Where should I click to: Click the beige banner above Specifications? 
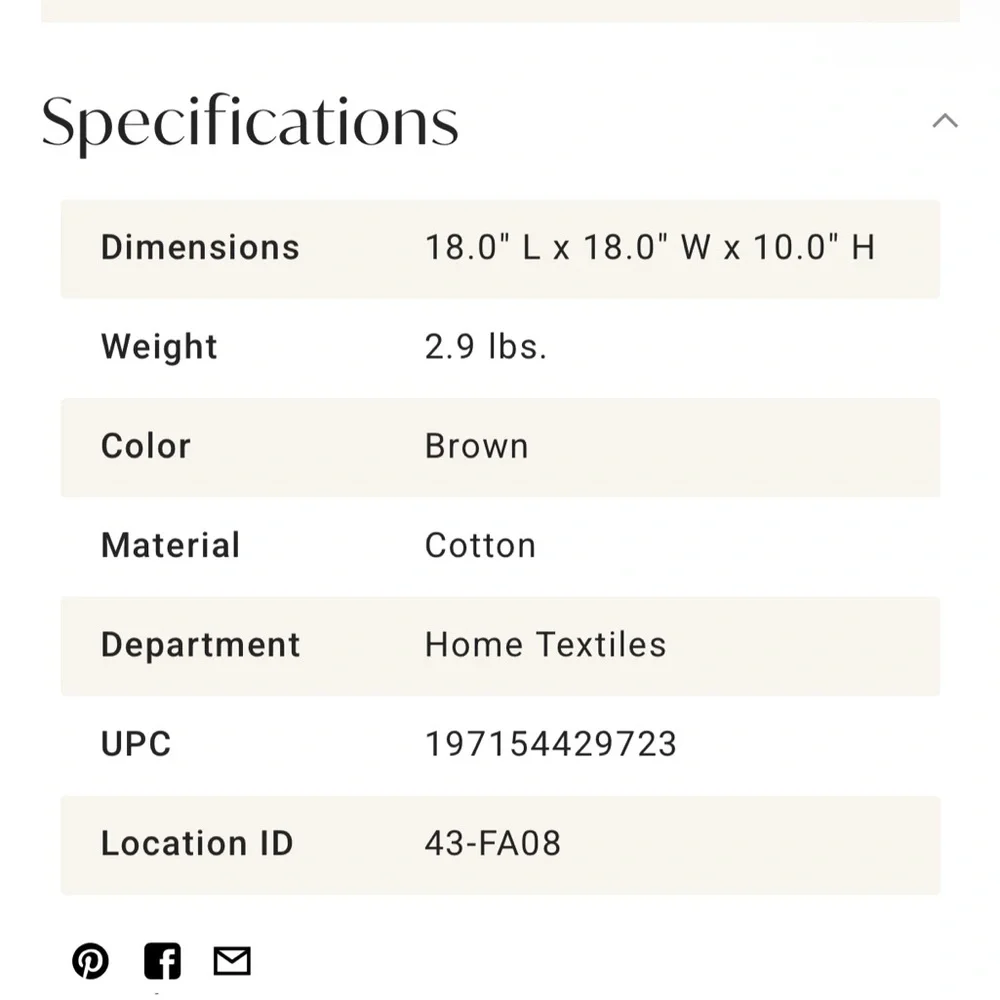[500, 11]
